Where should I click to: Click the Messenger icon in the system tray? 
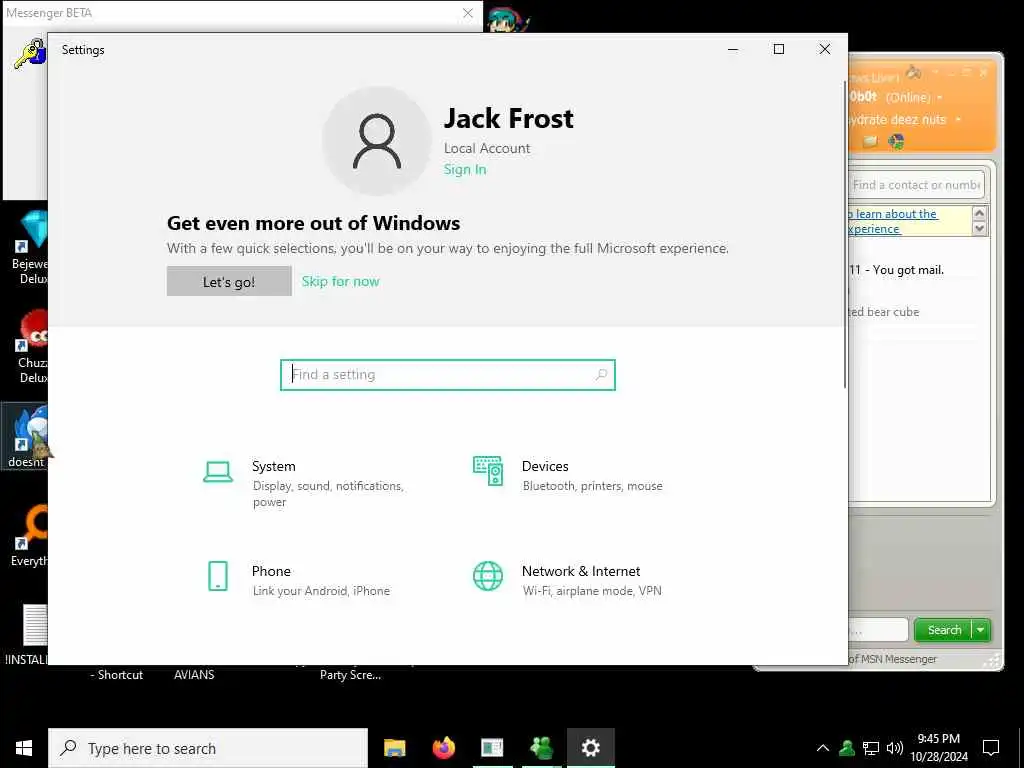pyautogui.click(x=847, y=748)
